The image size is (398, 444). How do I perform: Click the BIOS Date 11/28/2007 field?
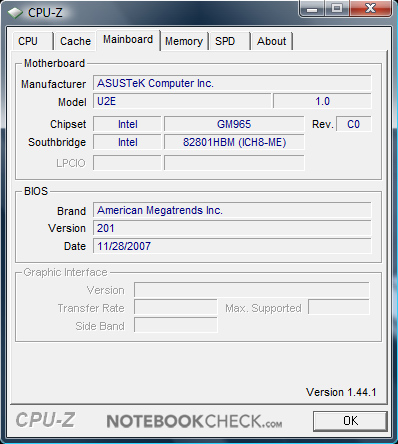tap(232, 246)
